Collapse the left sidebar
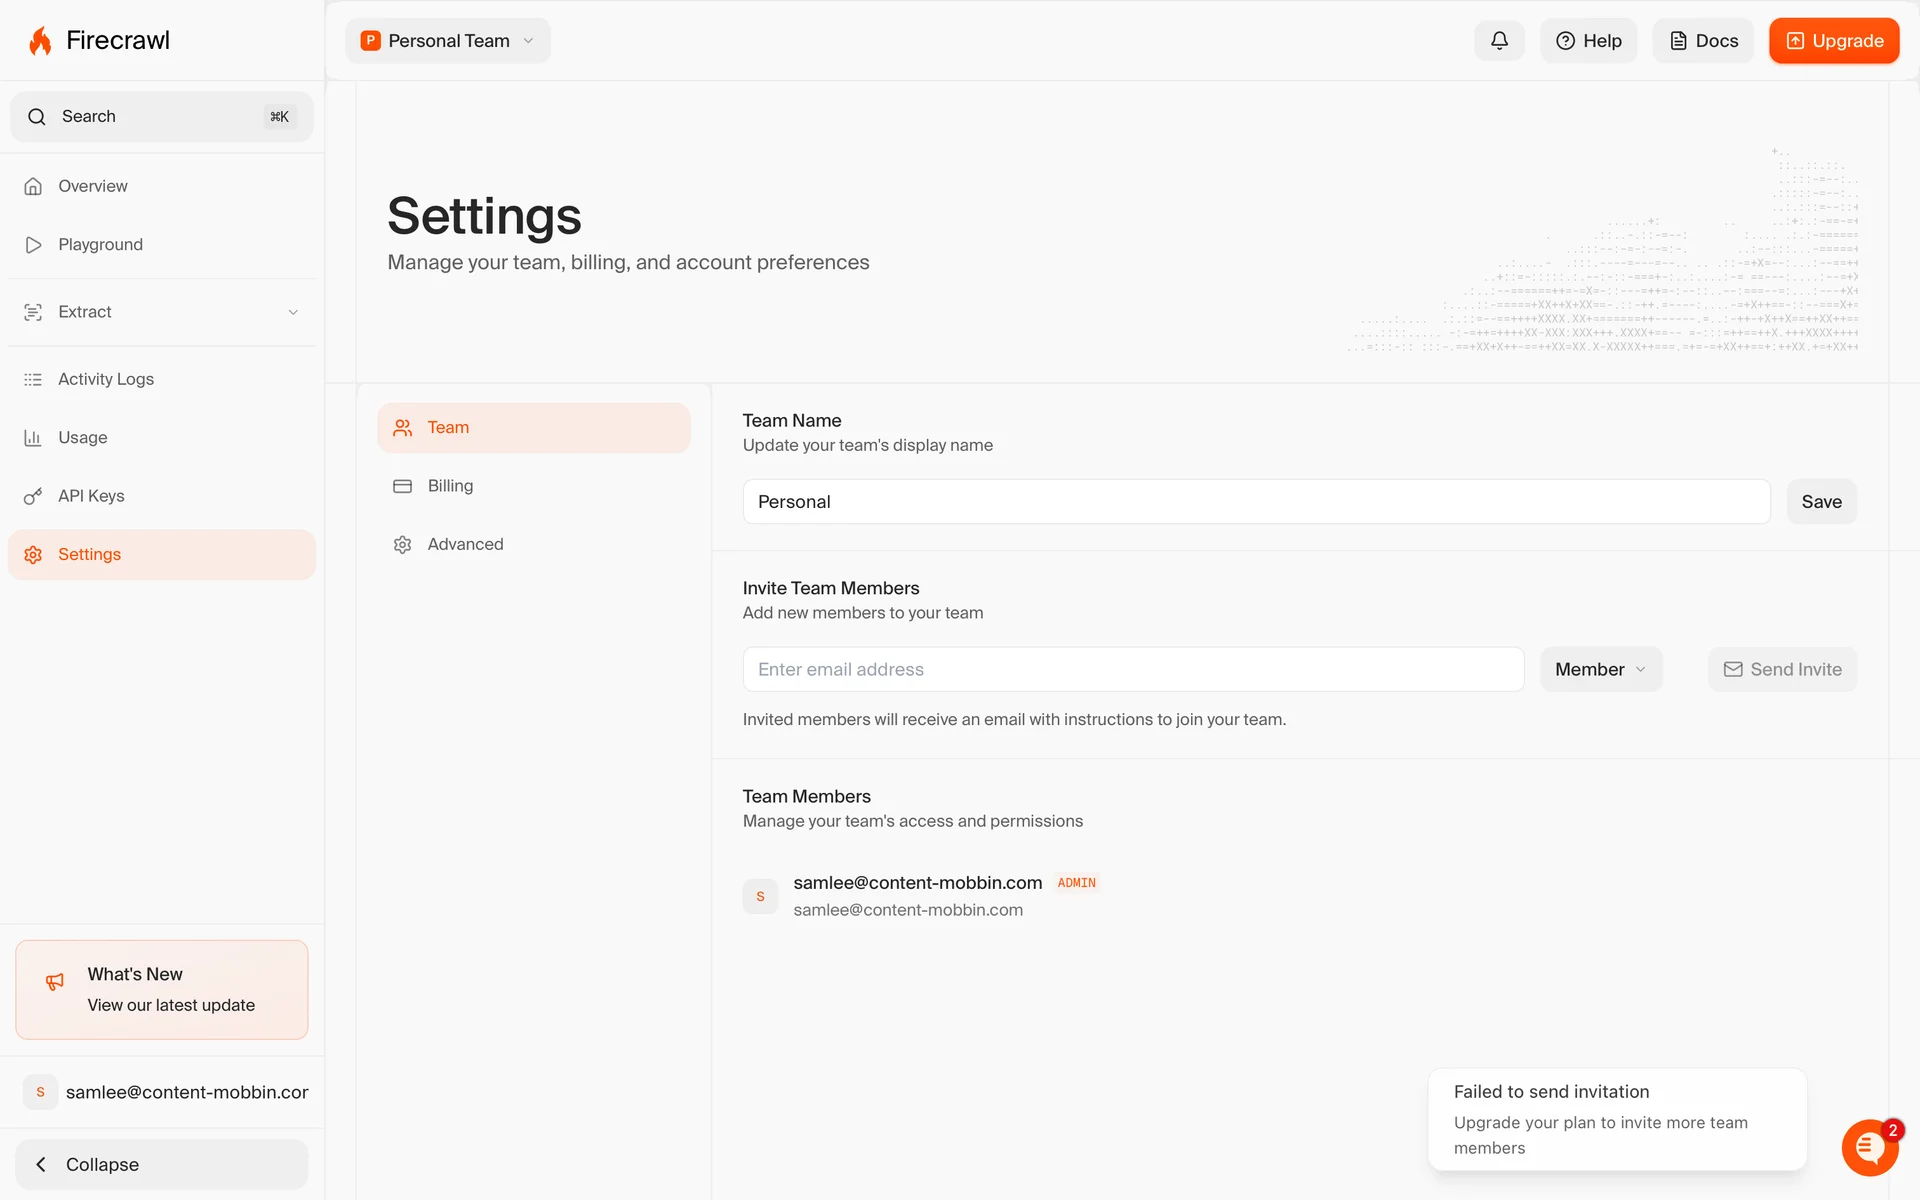1920x1200 pixels. tap(161, 1164)
